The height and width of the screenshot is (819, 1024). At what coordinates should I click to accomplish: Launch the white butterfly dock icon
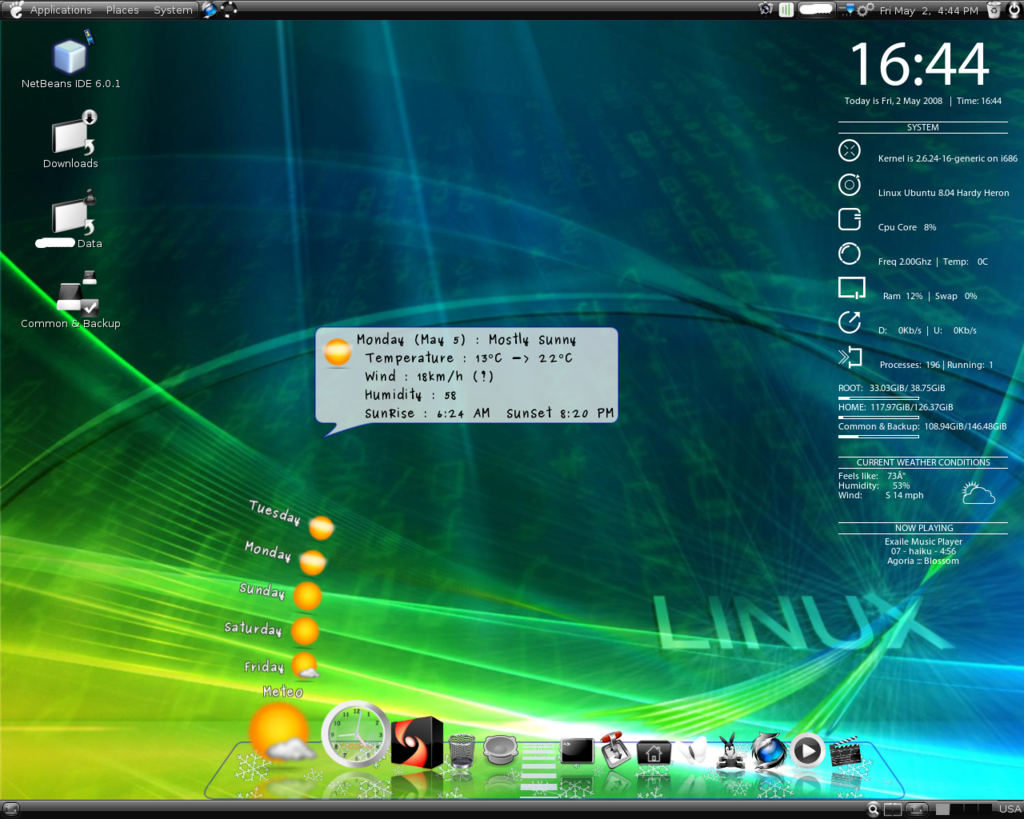coord(694,750)
